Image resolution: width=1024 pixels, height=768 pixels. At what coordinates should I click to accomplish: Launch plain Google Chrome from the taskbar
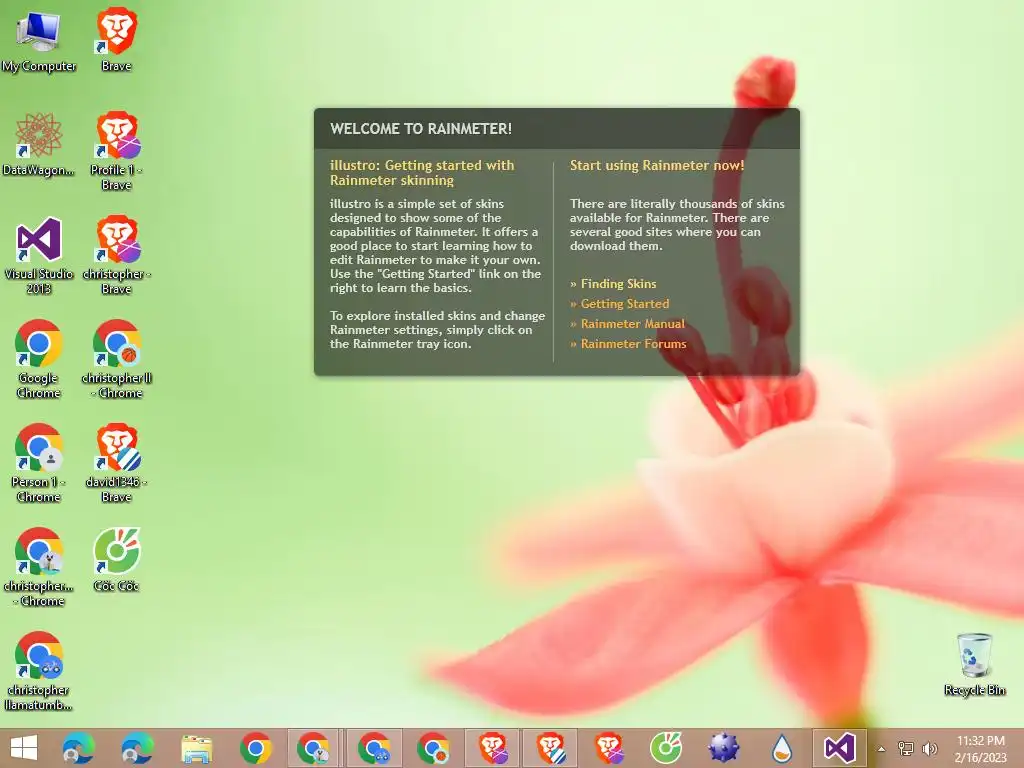(x=255, y=748)
